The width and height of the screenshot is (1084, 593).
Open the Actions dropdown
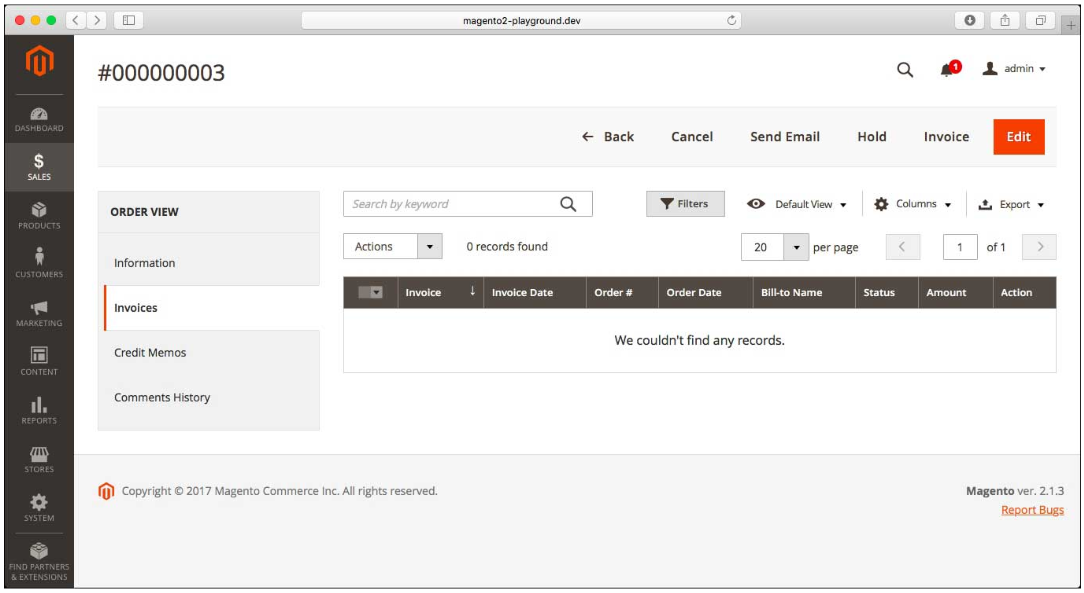[393, 246]
